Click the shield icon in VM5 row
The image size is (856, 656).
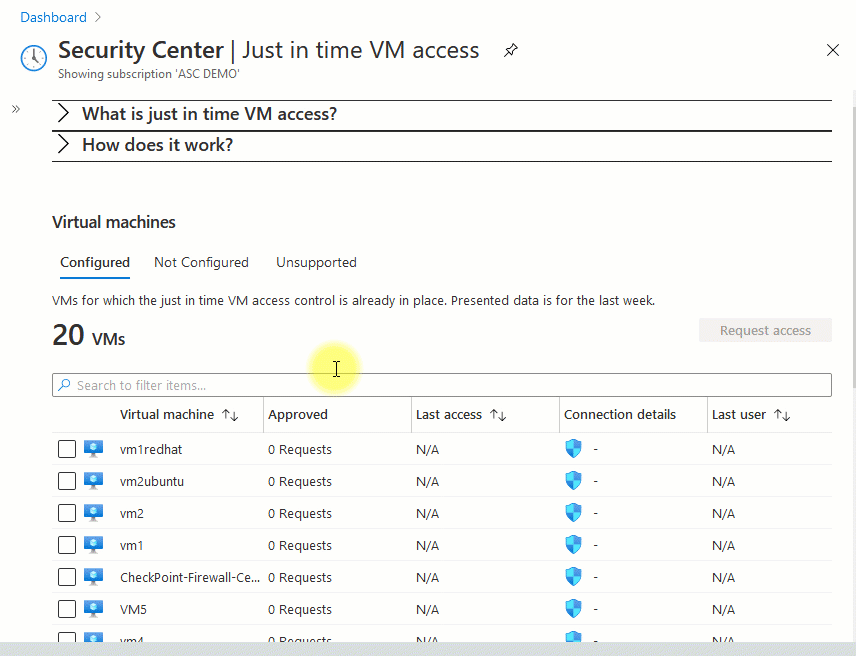pos(573,609)
